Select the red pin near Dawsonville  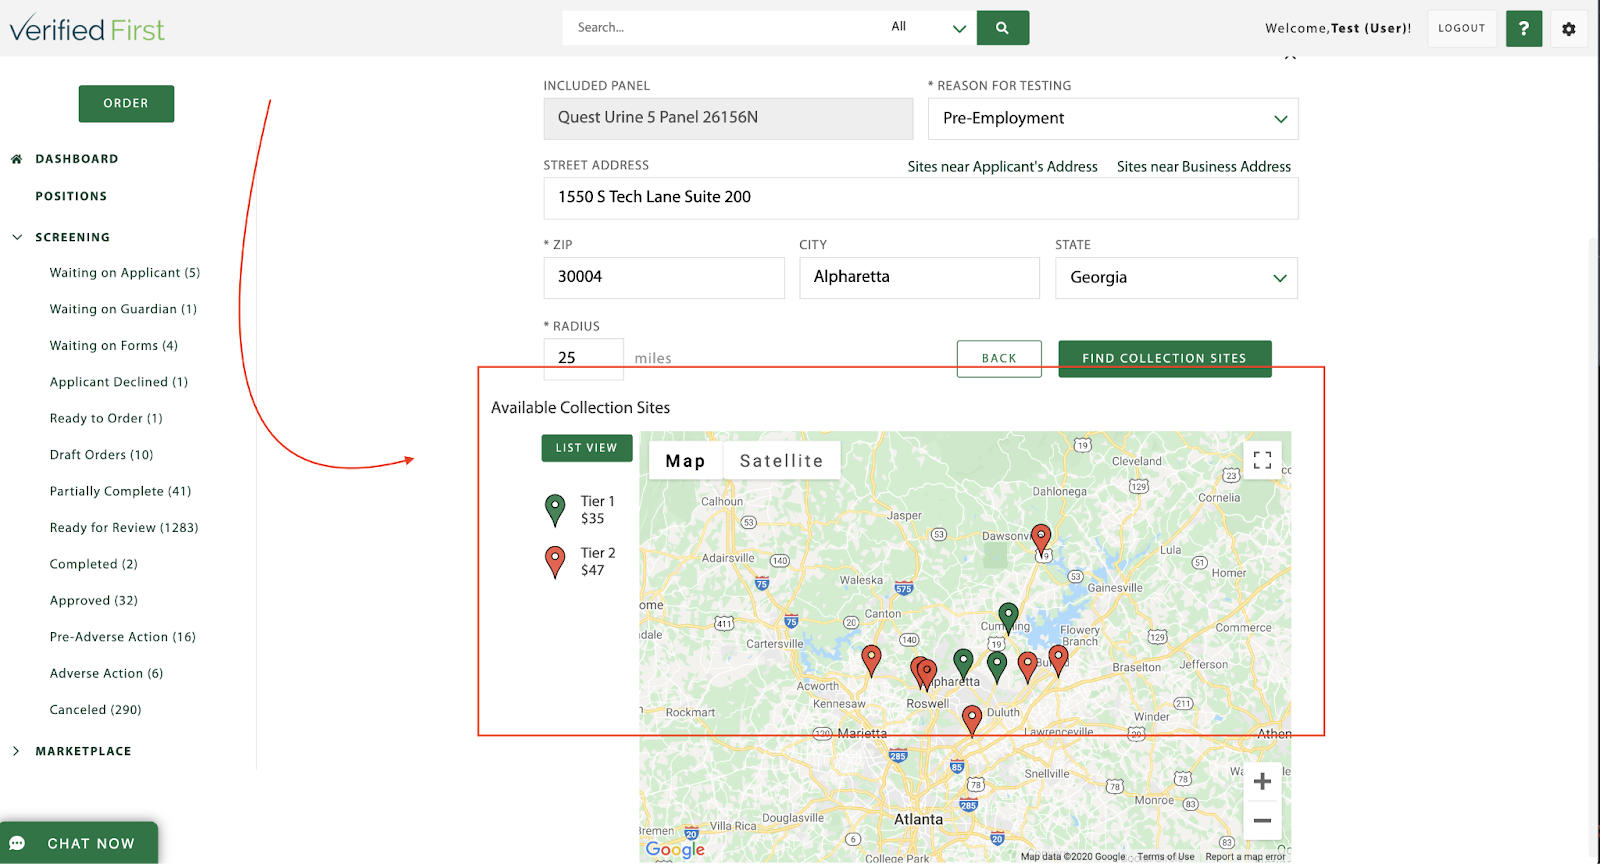pyautogui.click(x=1041, y=538)
